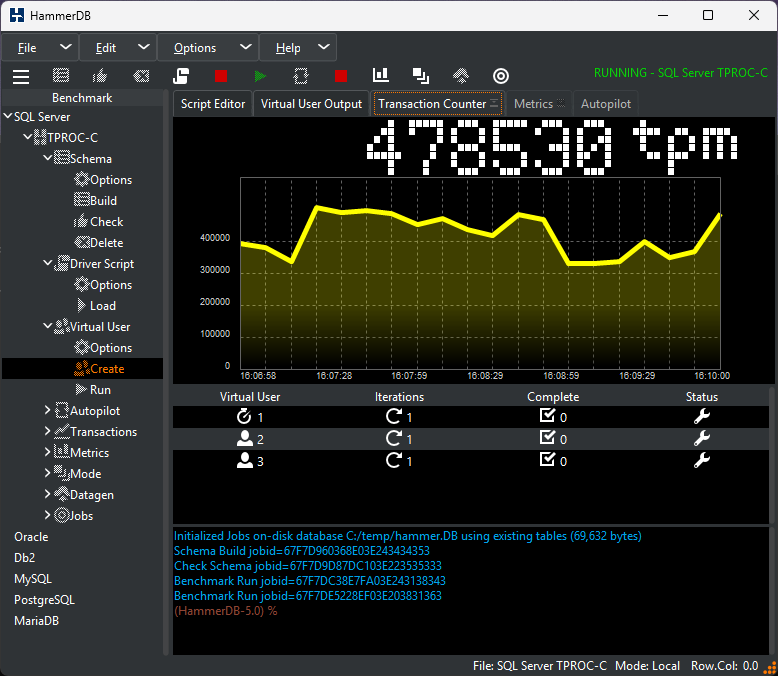This screenshot has height=676, width=778.
Task: Click the Metrics toolbar icon
Action: pyautogui.click(x=421, y=75)
